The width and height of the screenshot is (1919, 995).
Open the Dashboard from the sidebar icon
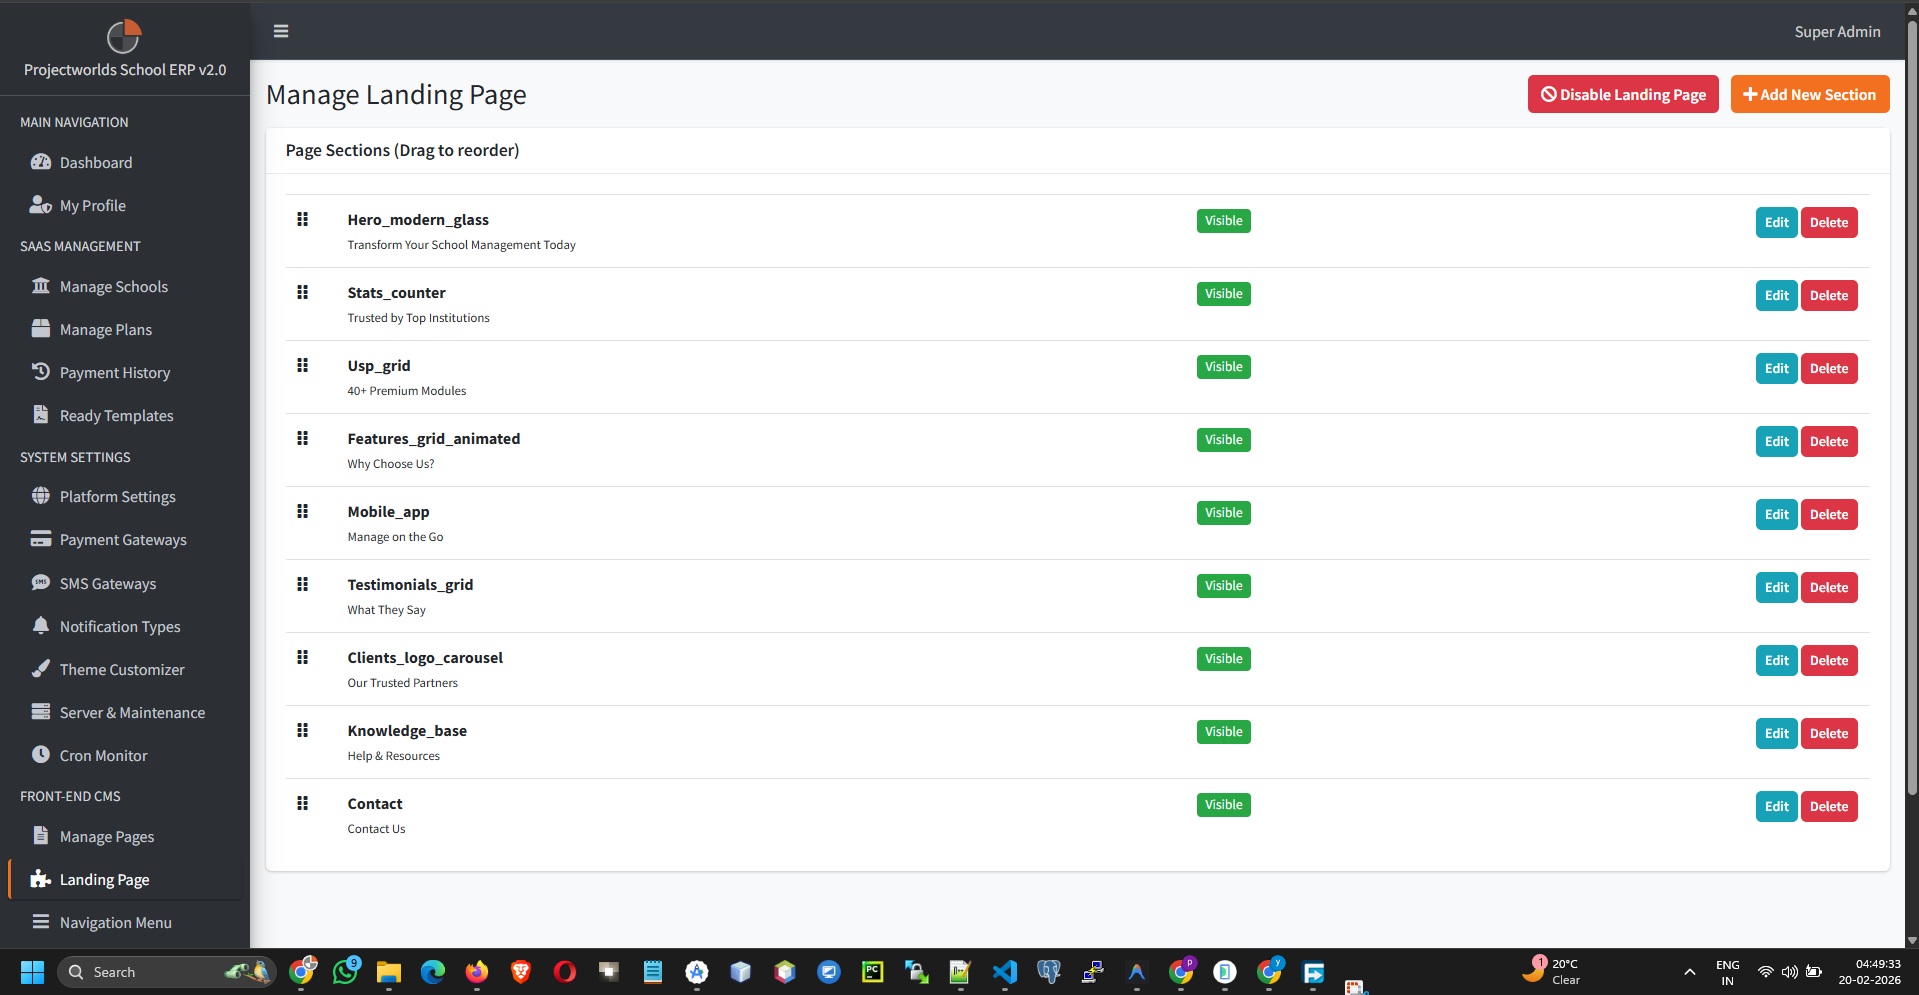pos(41,162)
